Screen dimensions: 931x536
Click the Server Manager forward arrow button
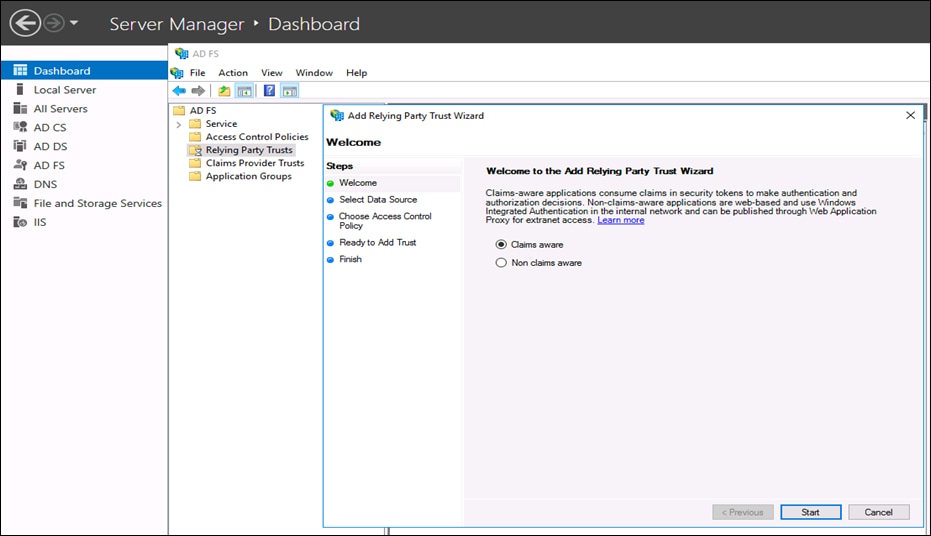pyautogui.click(x=54, y=24)
